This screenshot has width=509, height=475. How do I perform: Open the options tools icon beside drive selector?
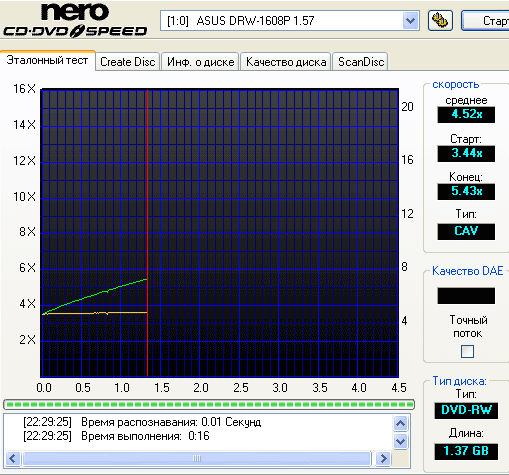[x=440, y=21]
